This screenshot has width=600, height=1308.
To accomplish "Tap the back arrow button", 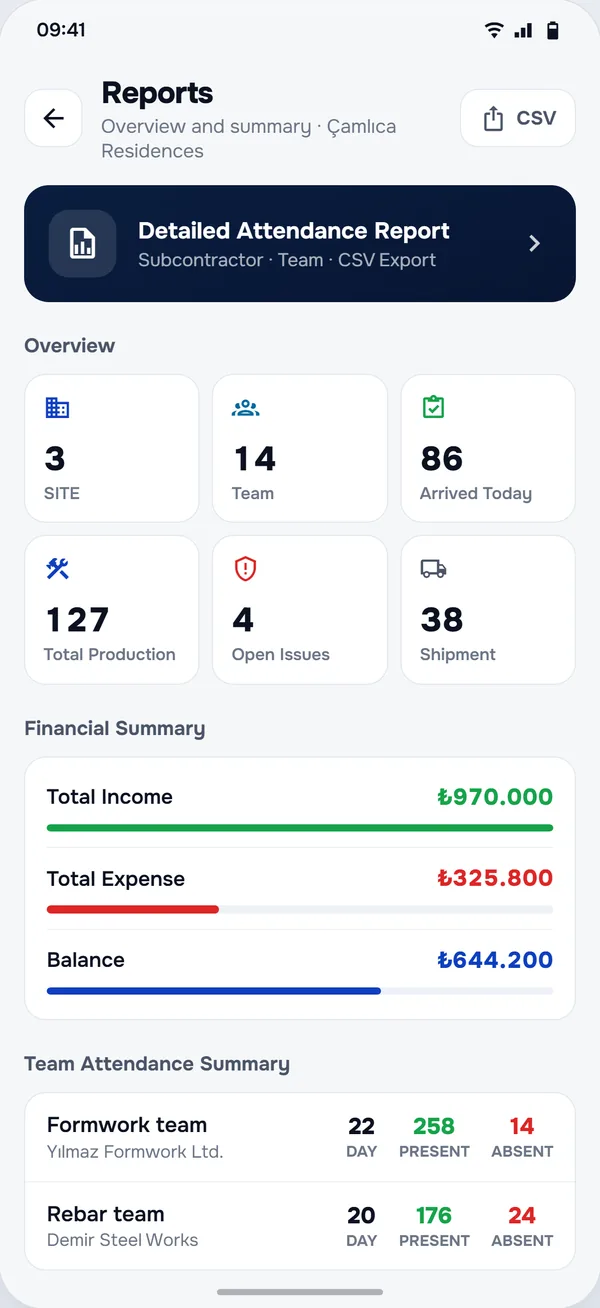I will (53, 118).
